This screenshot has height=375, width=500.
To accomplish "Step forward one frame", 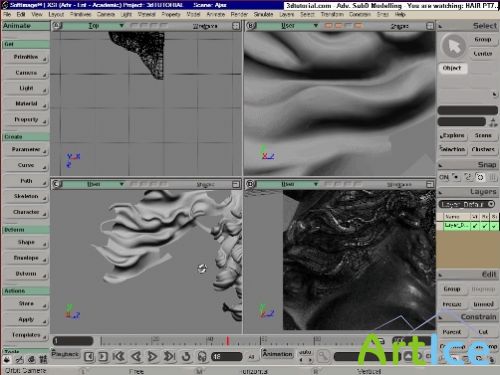I will coord(103,357).
